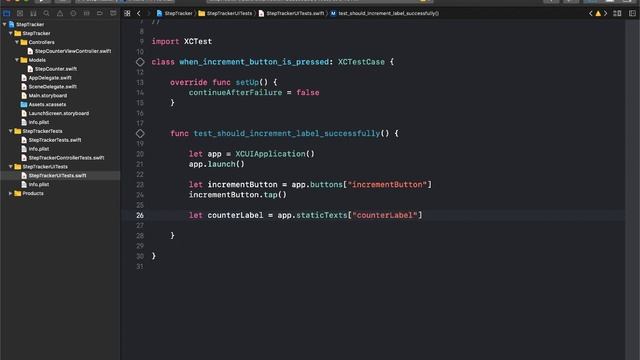
Task: Open the Symbol navigator tab
Action: [33, 13]
